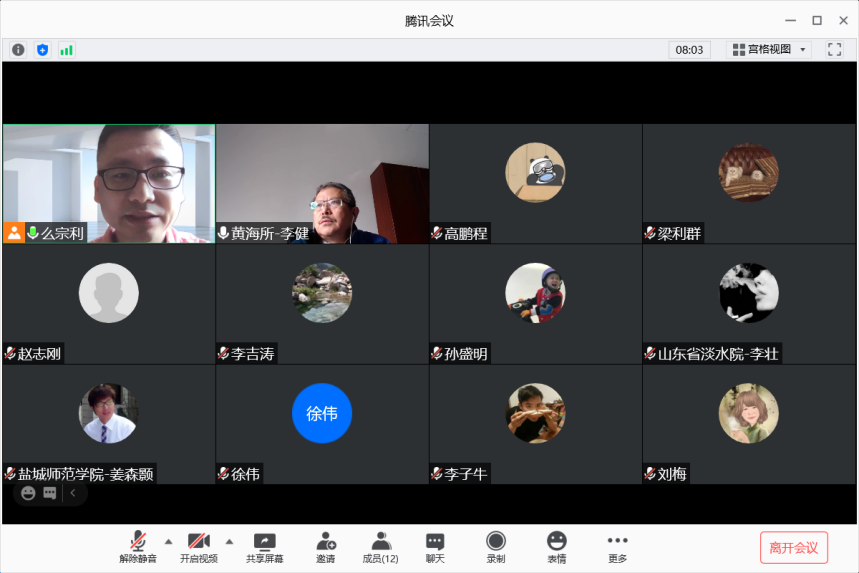Click the orange host icon by 么宗利
Image resolution: width=859 pixels, height=573 pixels.
(x=14, y=233)
